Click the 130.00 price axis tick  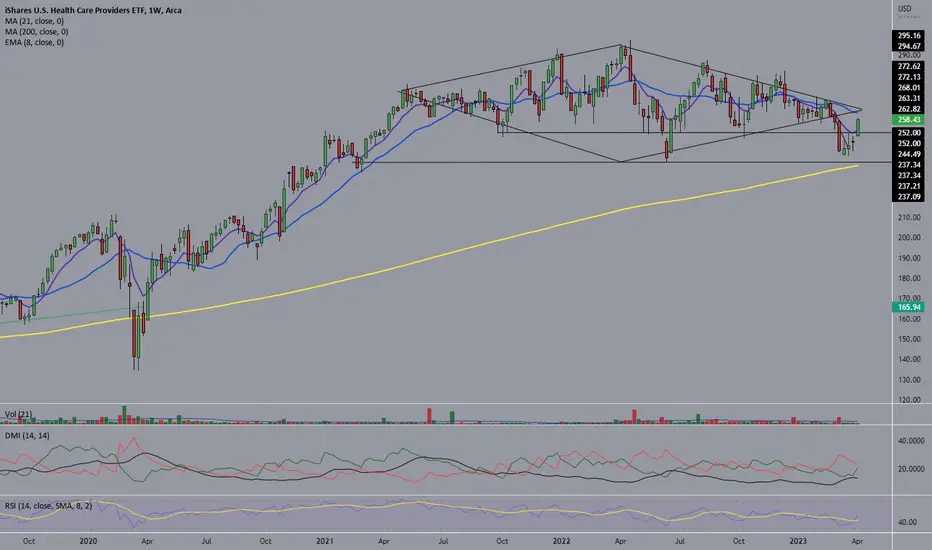tap(909, 380)
